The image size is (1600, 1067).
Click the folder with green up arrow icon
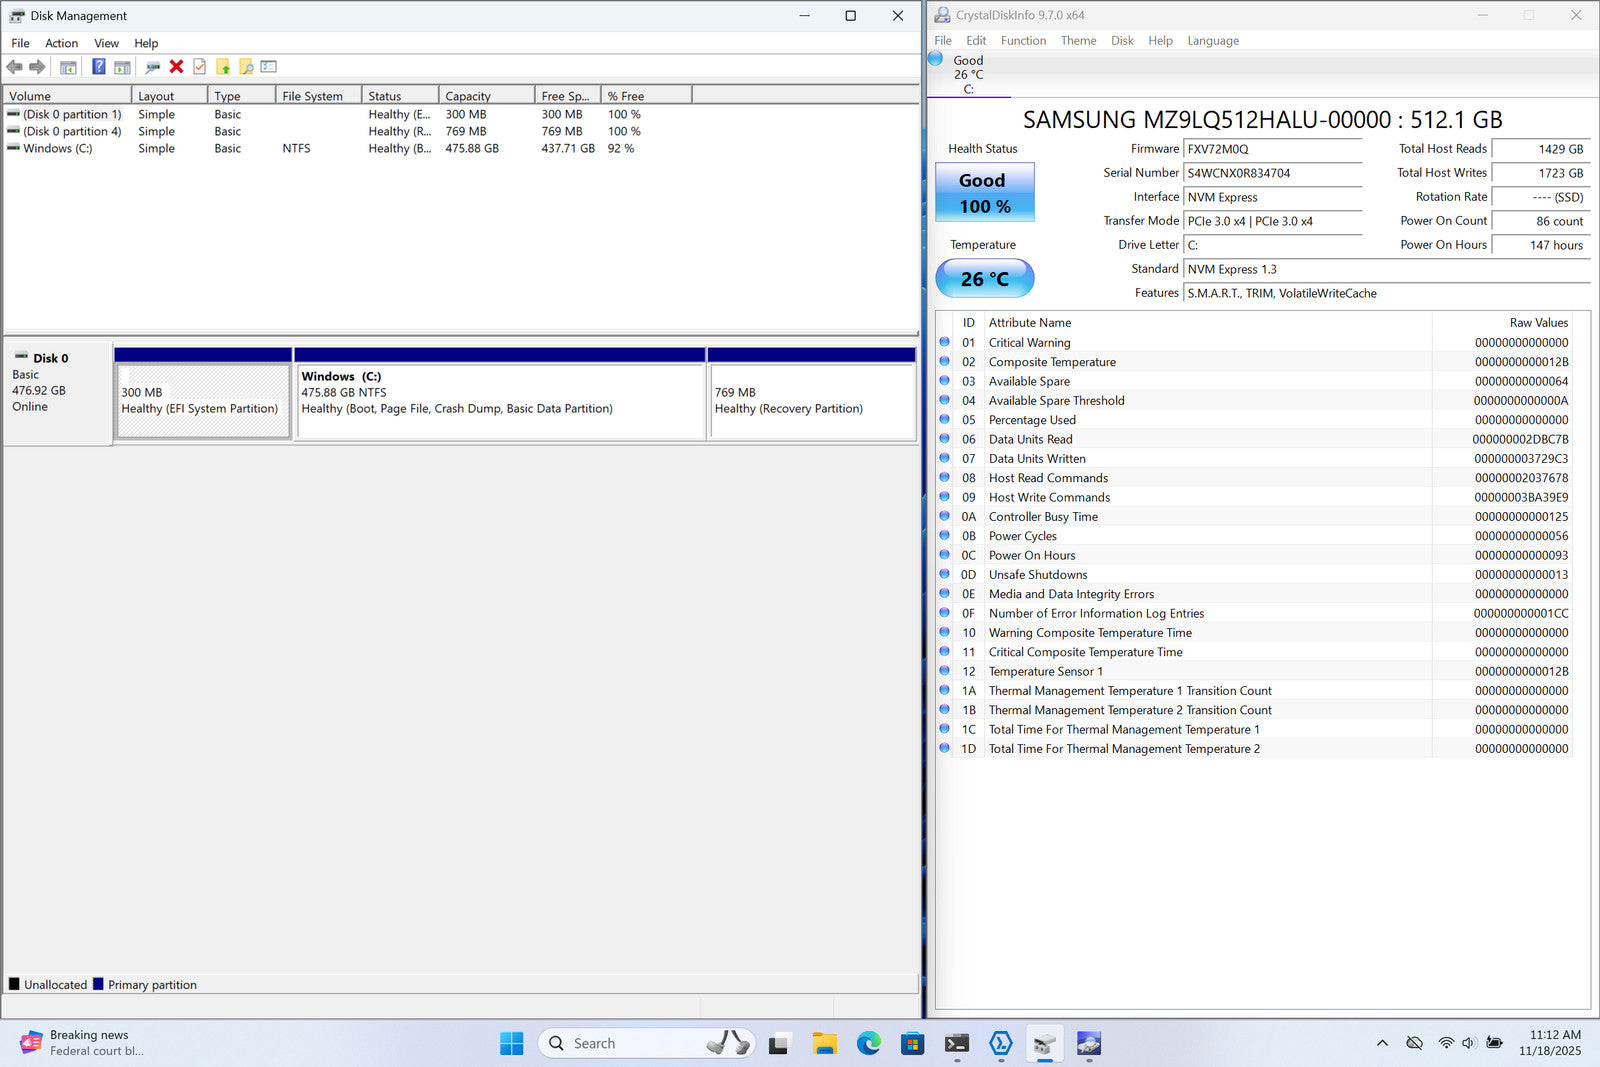(x=223, y=67)
